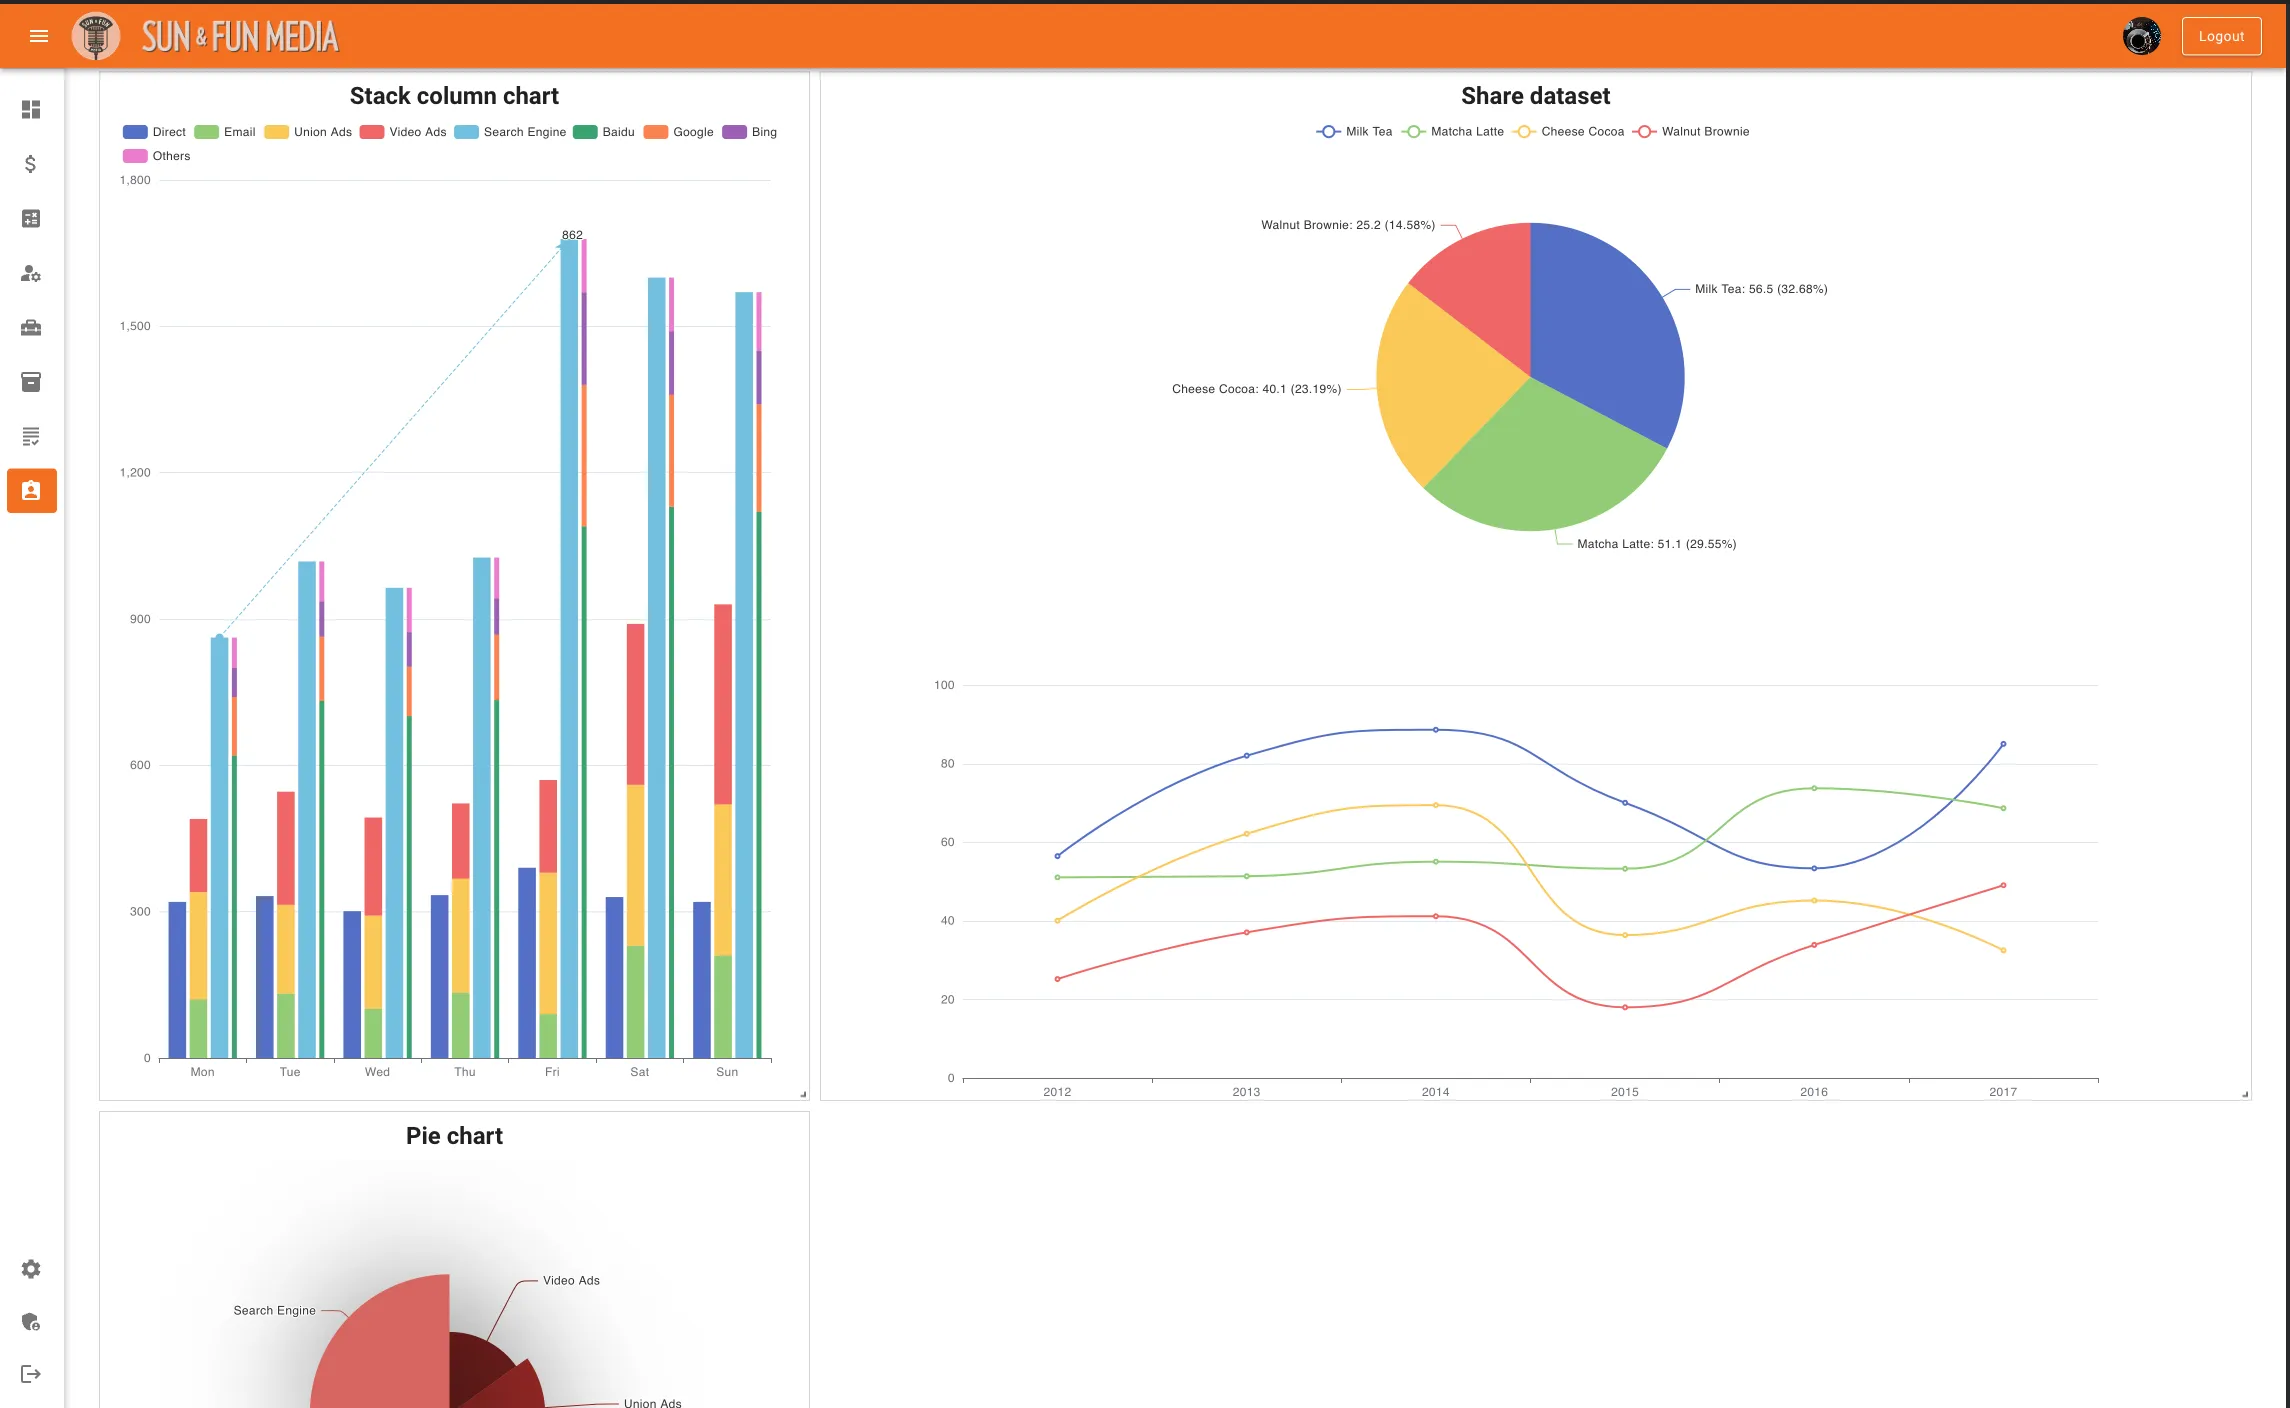The width and height of the screenshot is (2290, 1408).
Task: Open the user avatar profile picture
Action: tap(2141, 36)
